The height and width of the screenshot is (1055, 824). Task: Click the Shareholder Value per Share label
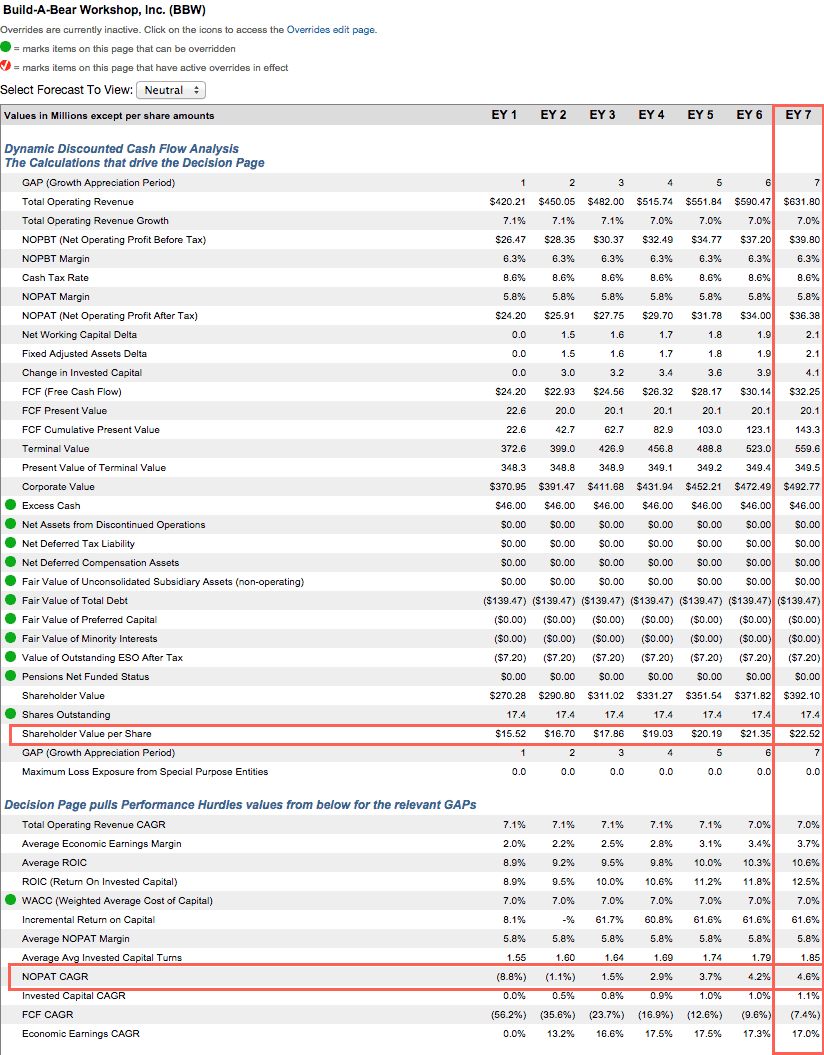pos(87,733)
